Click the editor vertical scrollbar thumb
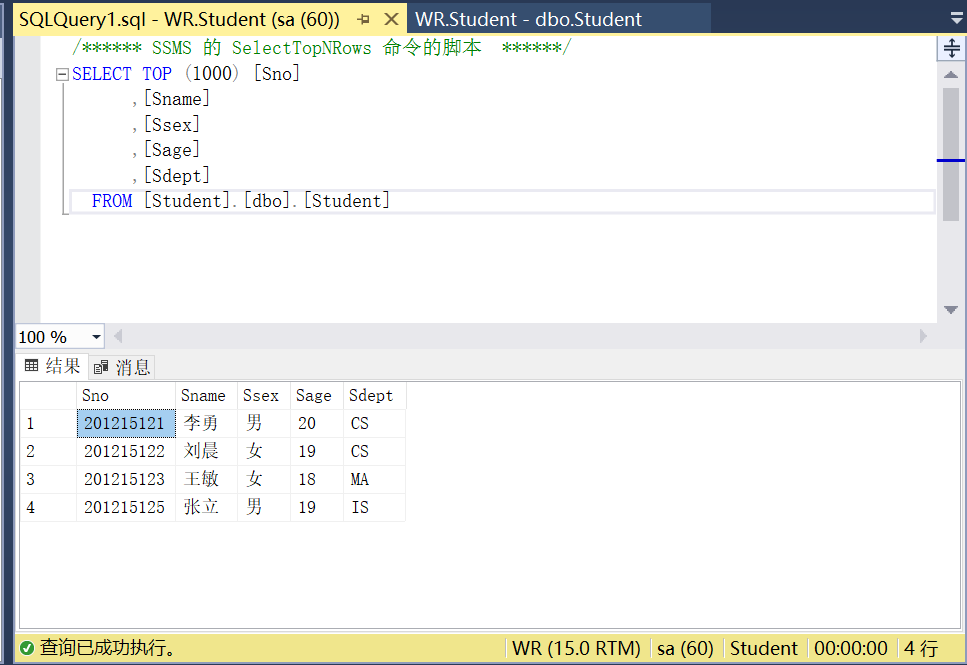Image resolution: width=967 pixels, height=665 pixels. (x=951, y=154)
